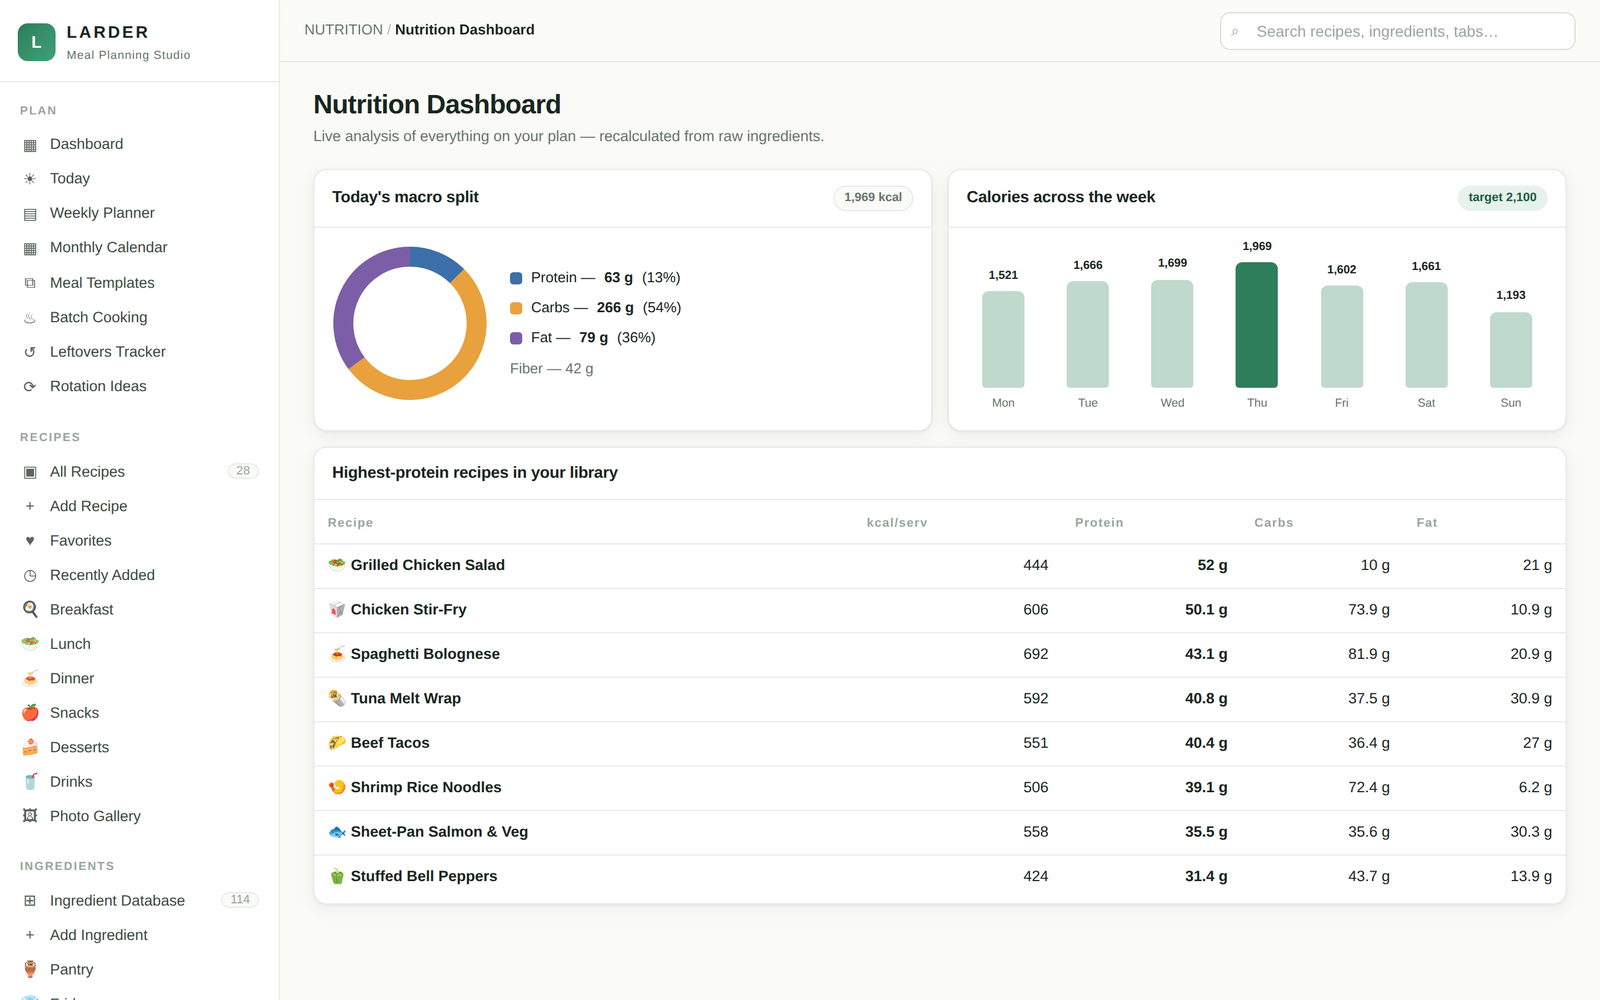Image resolution: width=1600 pixels, height=1000 pixels.
Task: Open the Breakfast category icon
Action: coord(30,609)
